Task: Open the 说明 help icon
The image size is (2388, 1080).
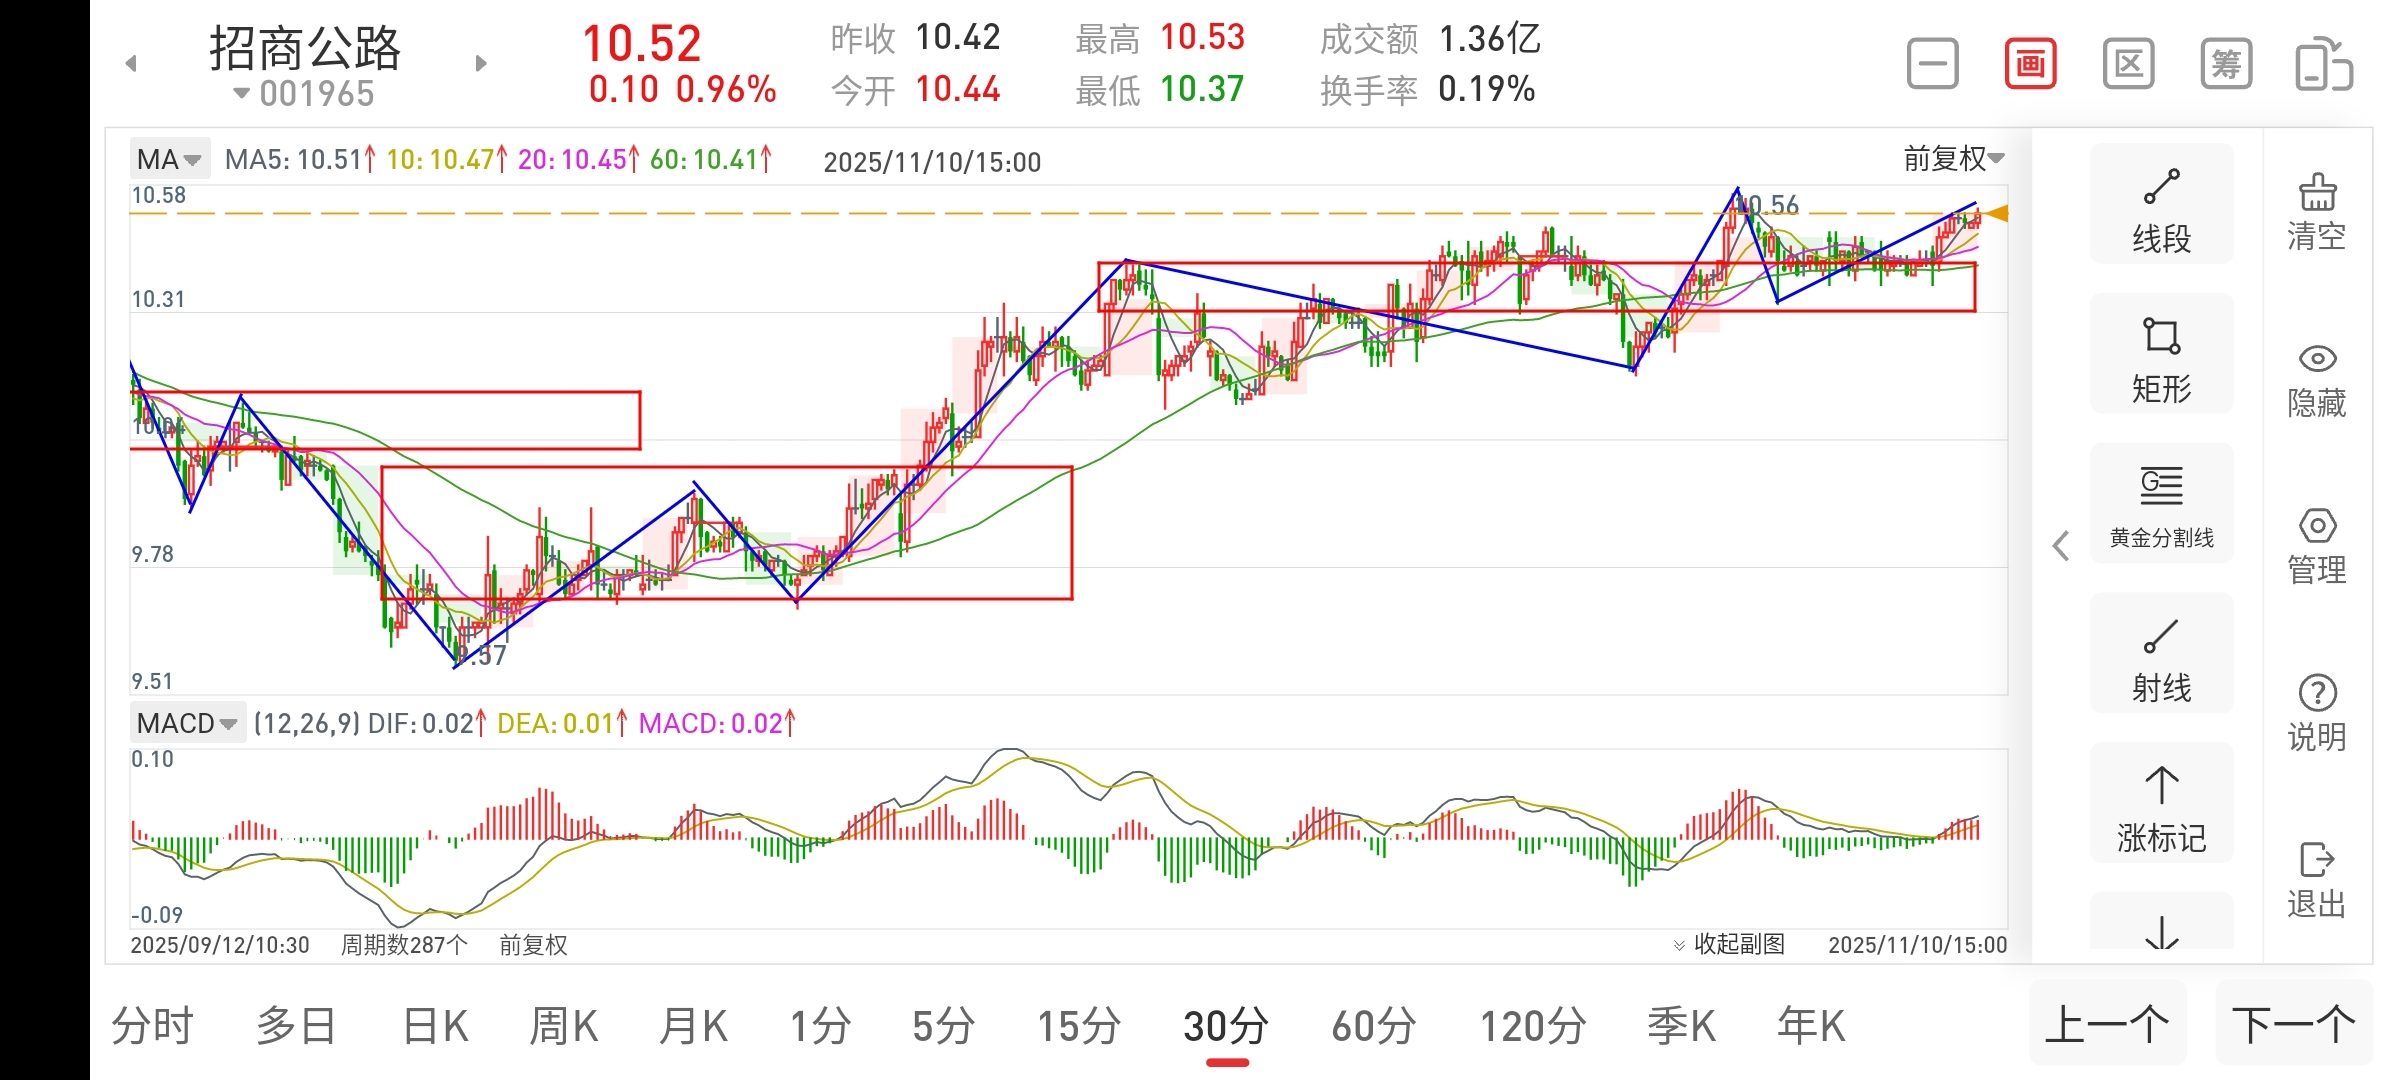Action: tap(2316, 712)
